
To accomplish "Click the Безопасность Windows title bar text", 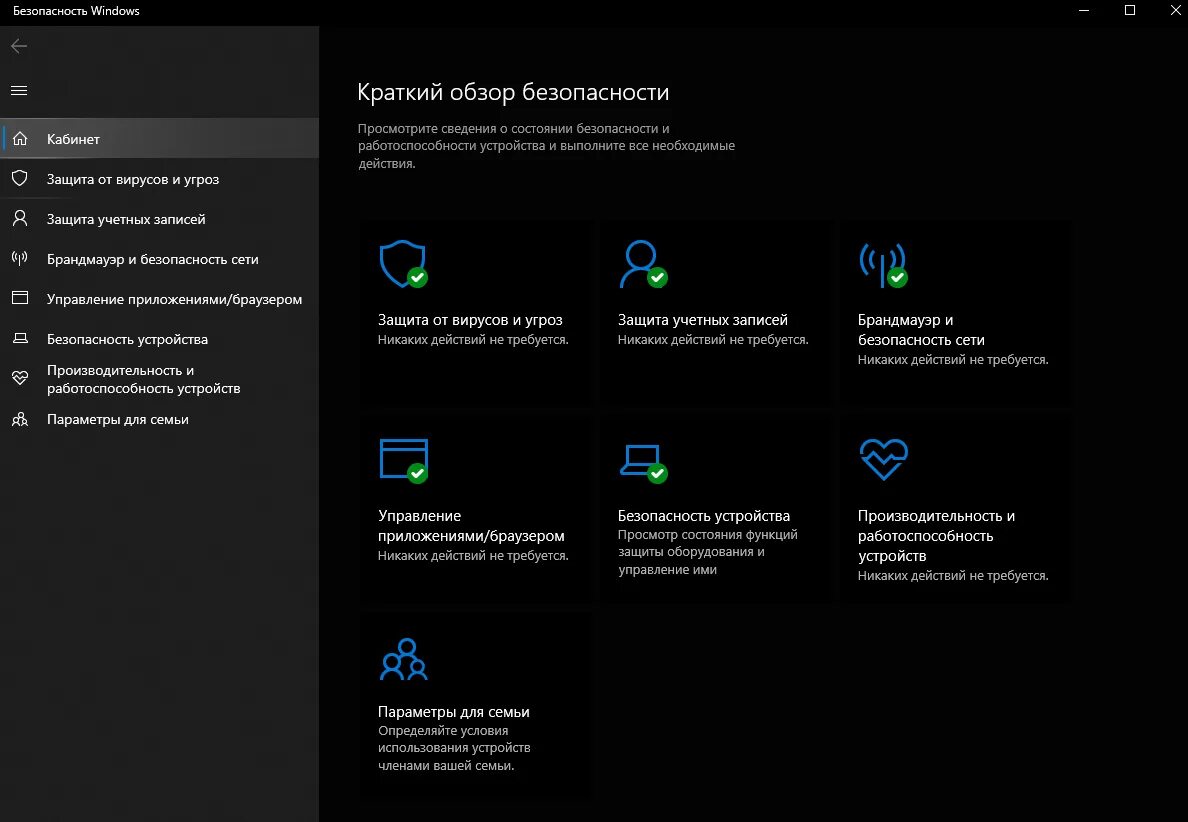I will 76,11.
